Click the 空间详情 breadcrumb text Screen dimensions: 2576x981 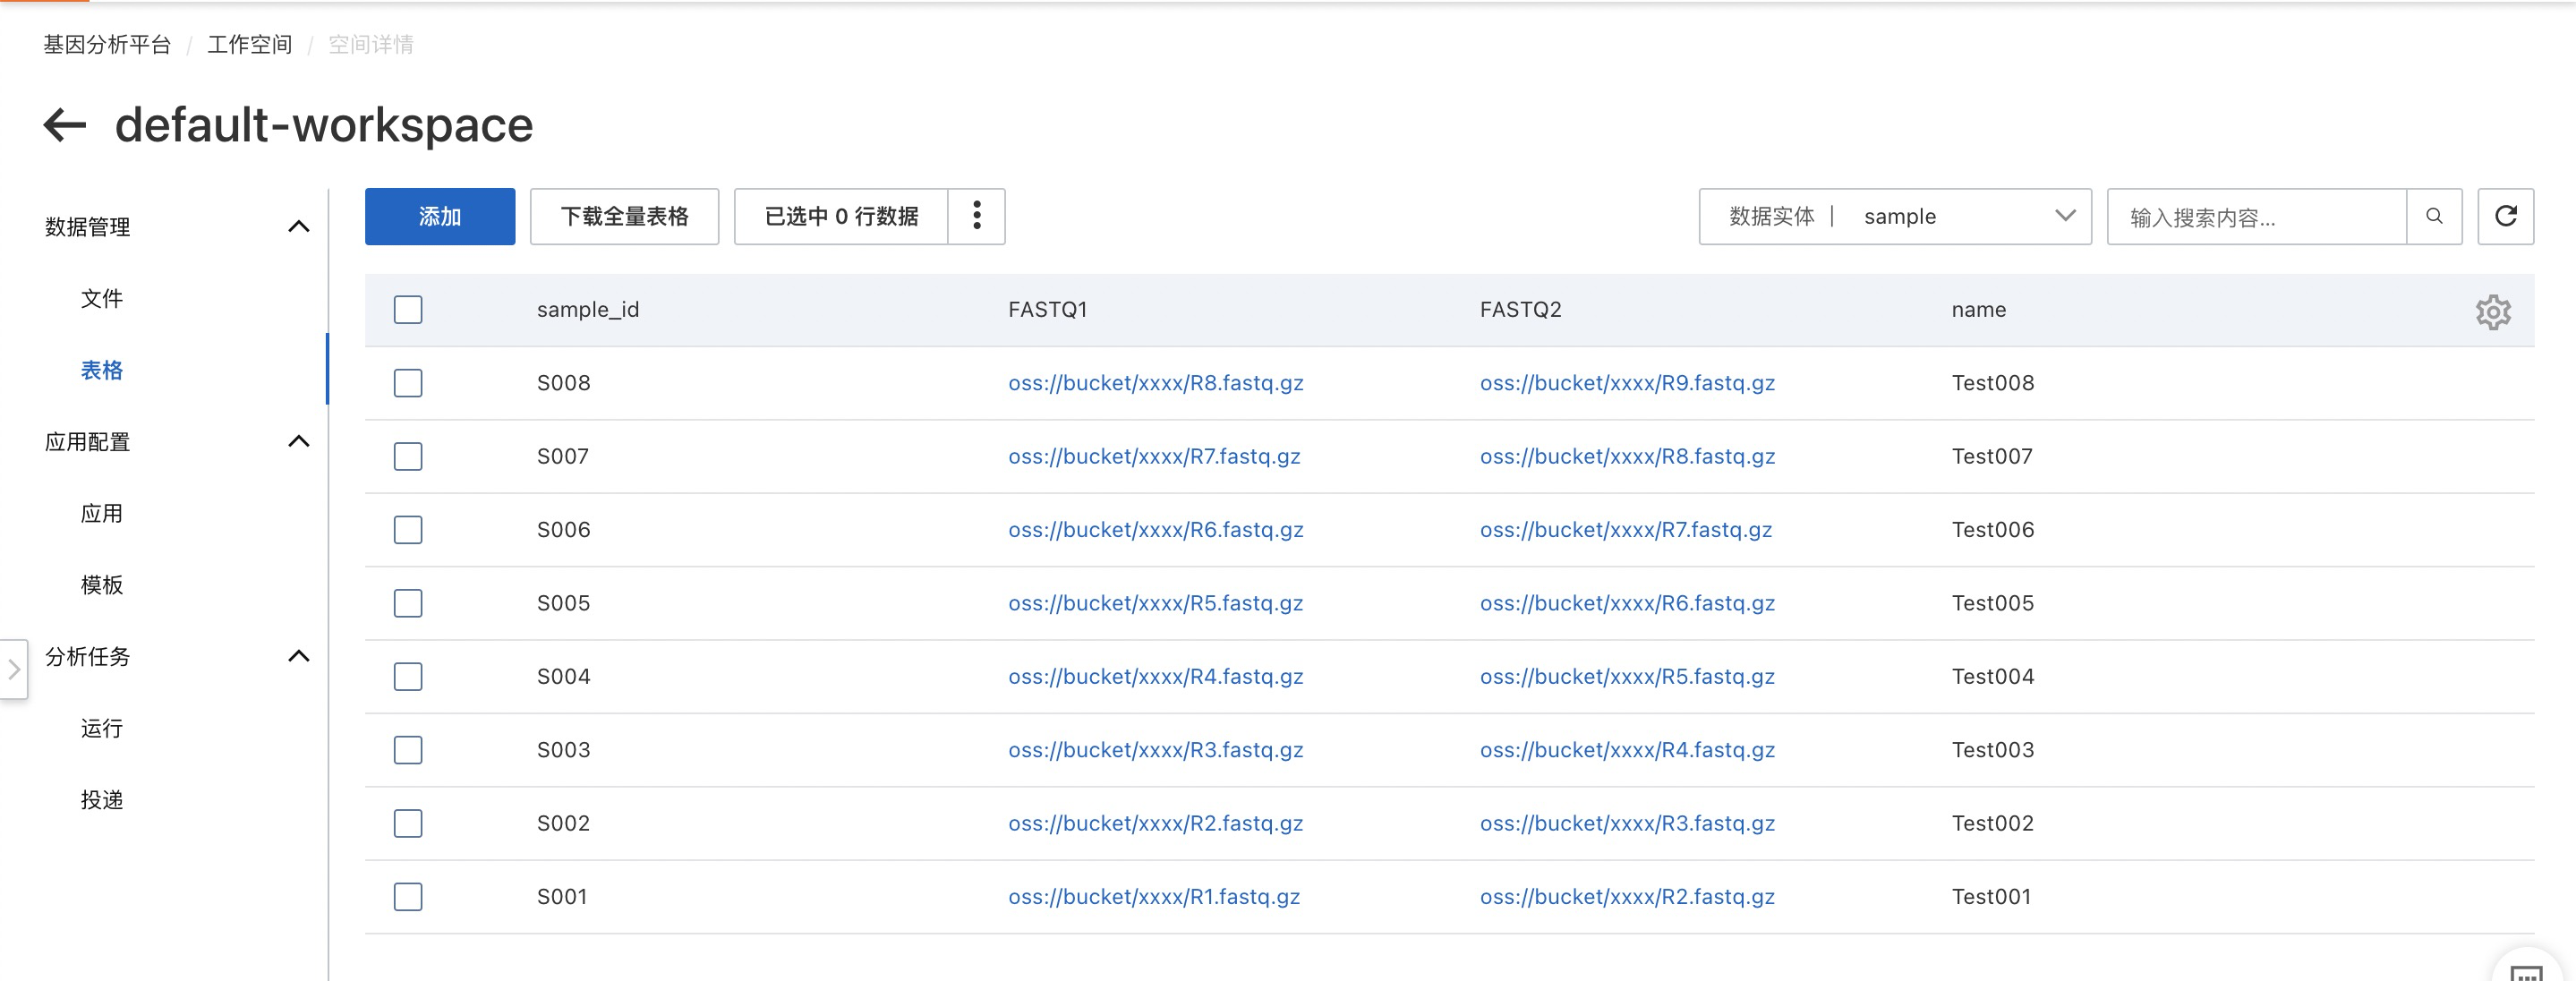click(x=371, y=44)
